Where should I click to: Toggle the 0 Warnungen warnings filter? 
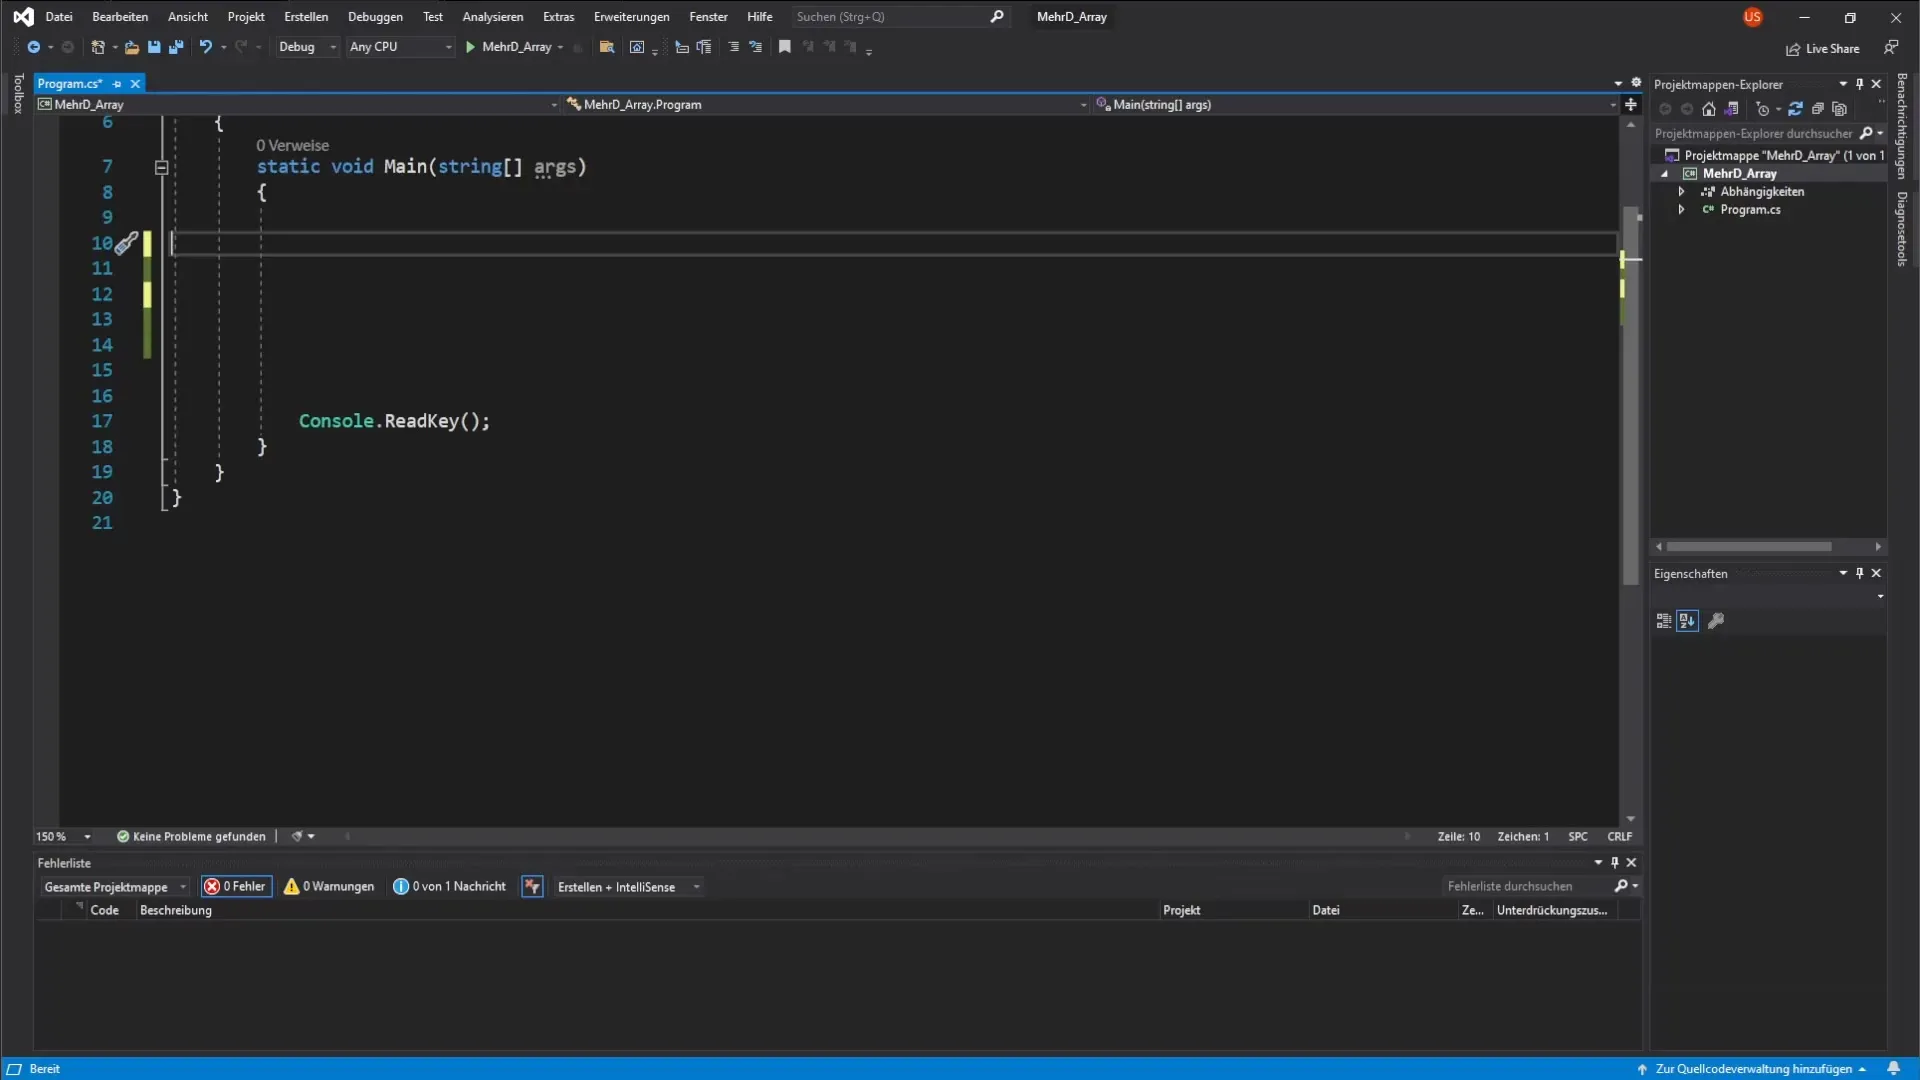point(329,887)
